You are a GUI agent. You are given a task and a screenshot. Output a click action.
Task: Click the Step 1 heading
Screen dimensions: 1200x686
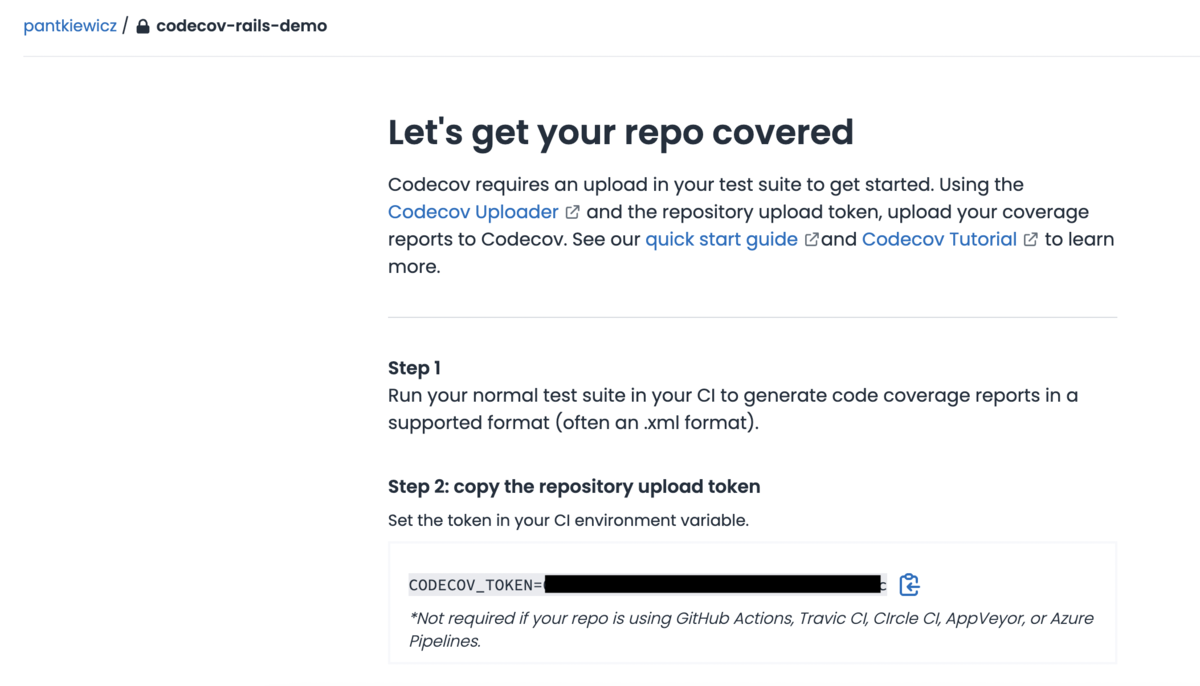(414, 368)
